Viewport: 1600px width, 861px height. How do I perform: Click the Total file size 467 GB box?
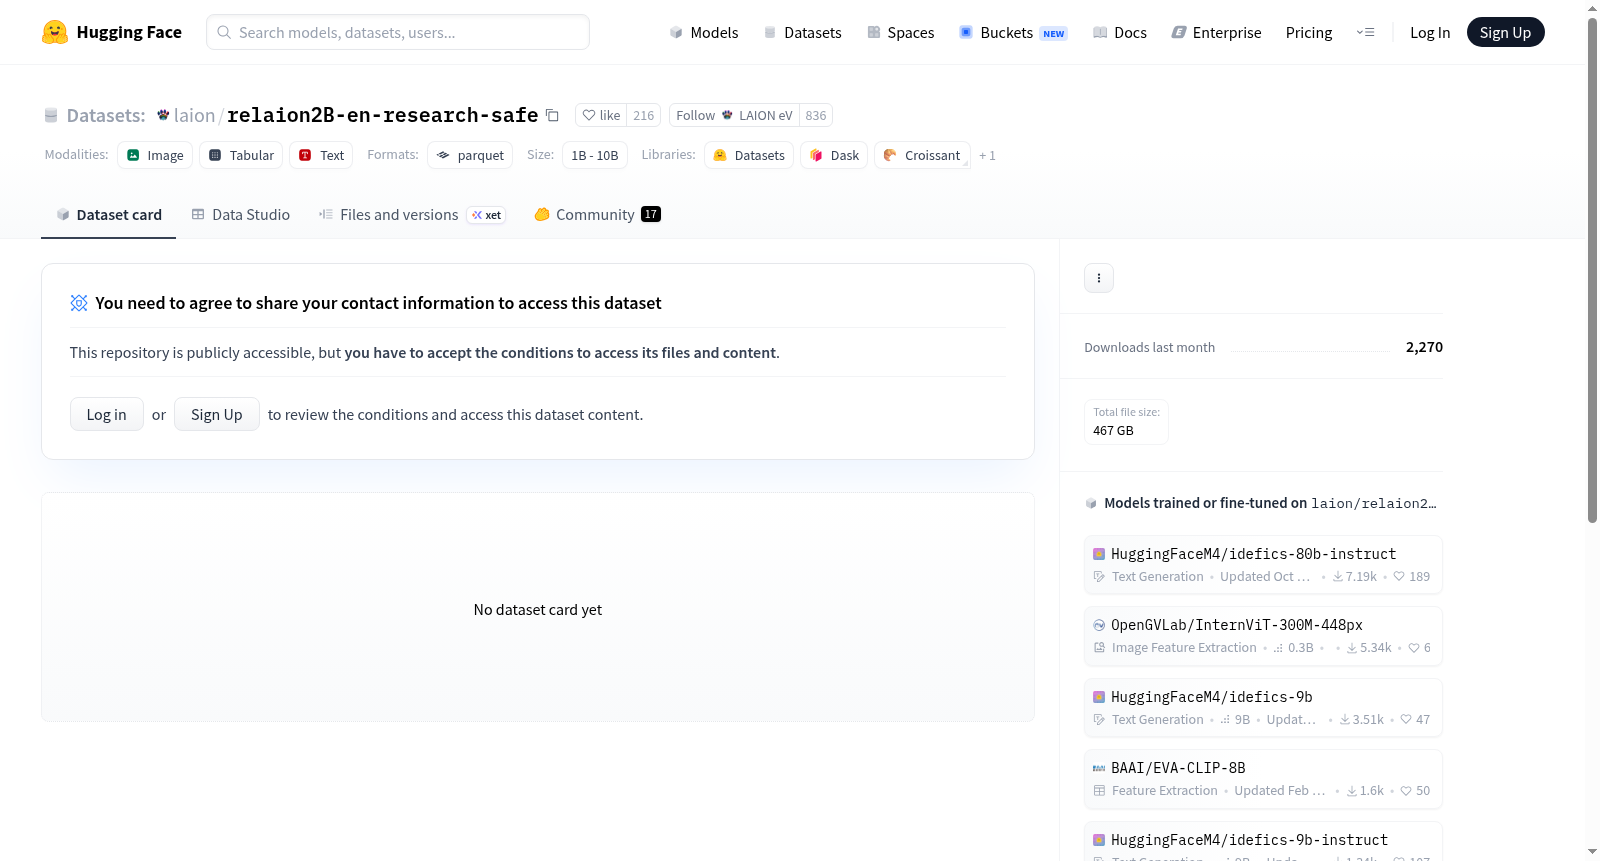(x=1126, y=421)
